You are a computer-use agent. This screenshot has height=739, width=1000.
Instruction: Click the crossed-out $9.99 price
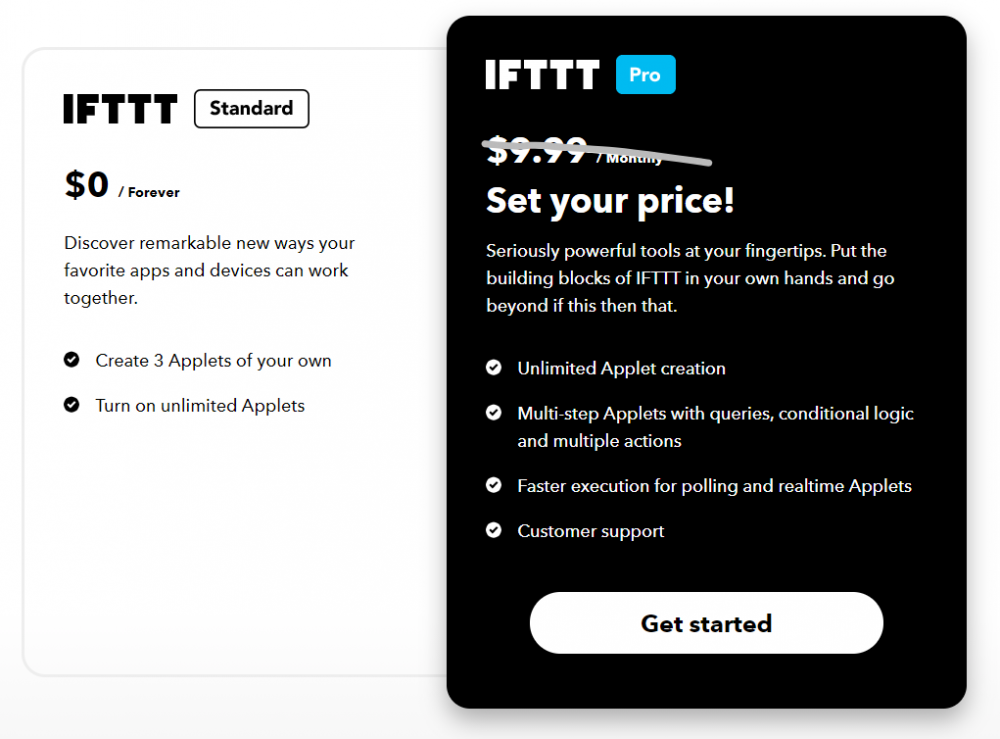[x=536, y=150]
